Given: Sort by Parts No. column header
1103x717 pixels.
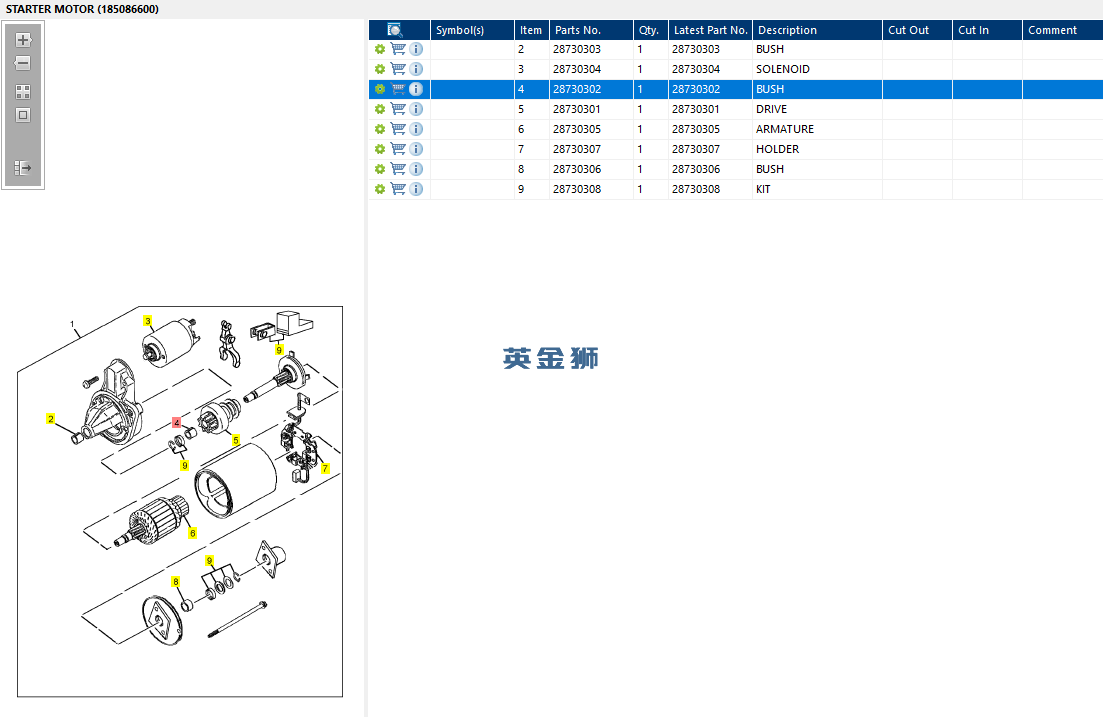Looking at the screenshot, I should (x=592, y=30).
